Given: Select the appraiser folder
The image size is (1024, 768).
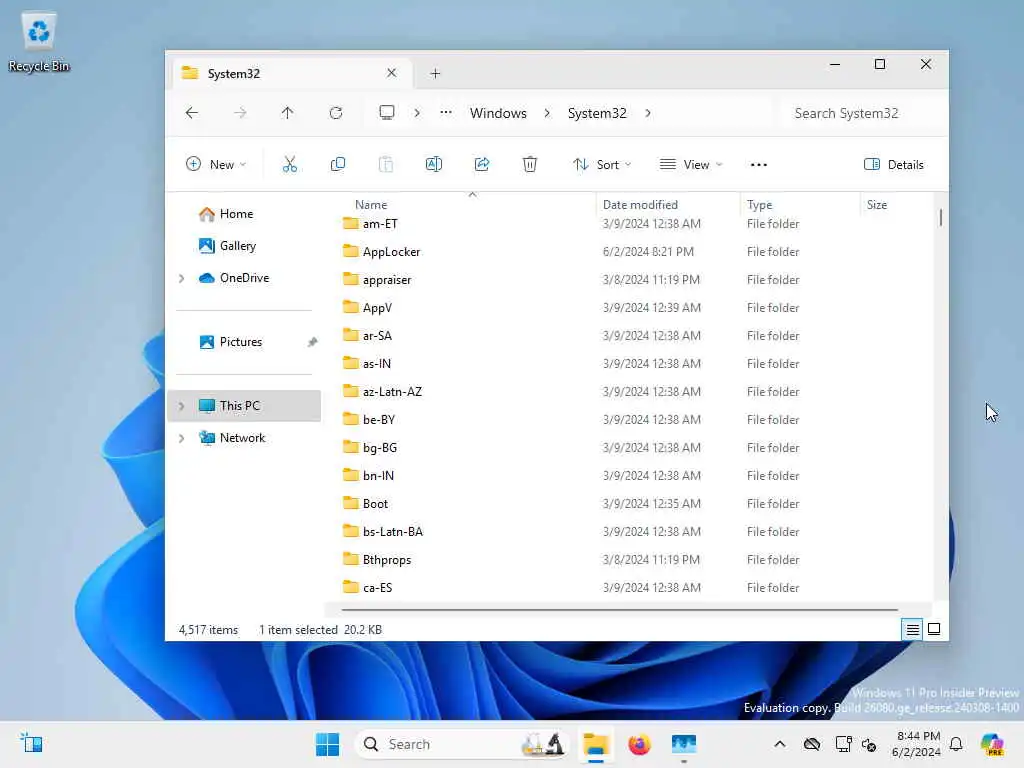Looking at the screenshot, I should pos(387,280).
